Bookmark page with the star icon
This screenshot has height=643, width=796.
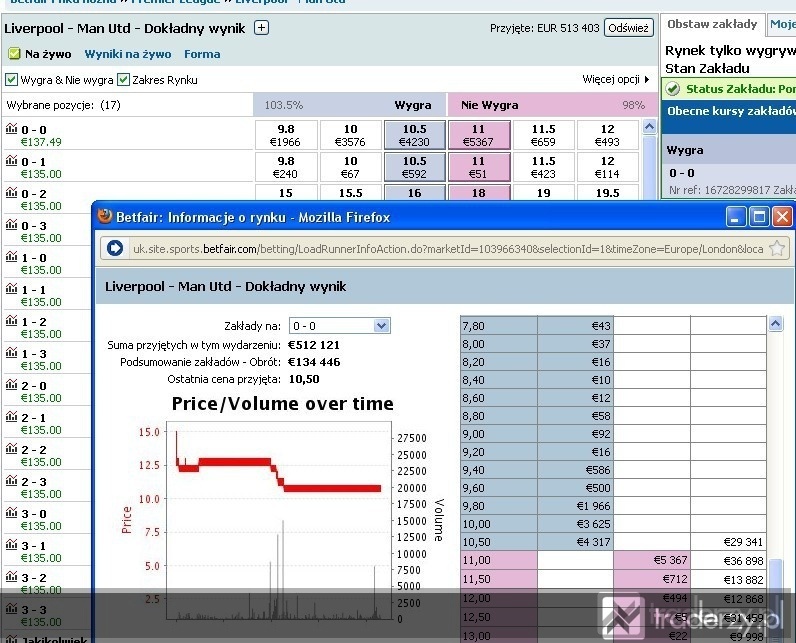[x=777, y=249]
